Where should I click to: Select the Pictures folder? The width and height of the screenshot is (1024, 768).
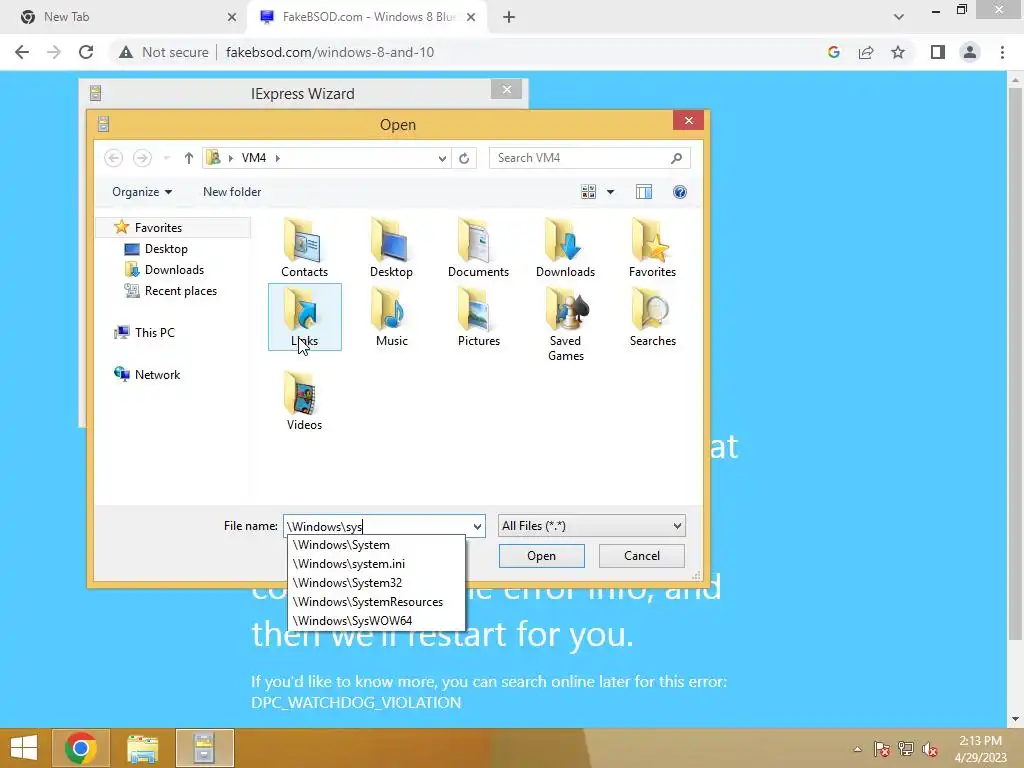(x=478, y=317)
